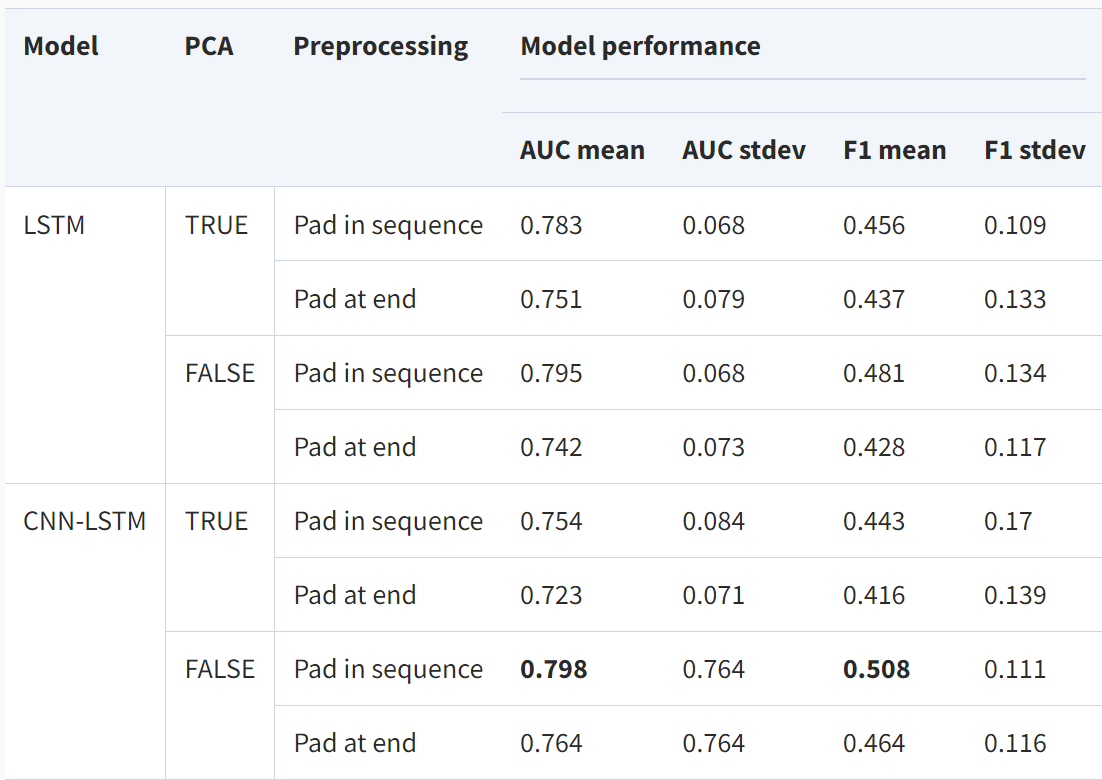Click the F1 stdev subheader

[x=1034, y=150]
